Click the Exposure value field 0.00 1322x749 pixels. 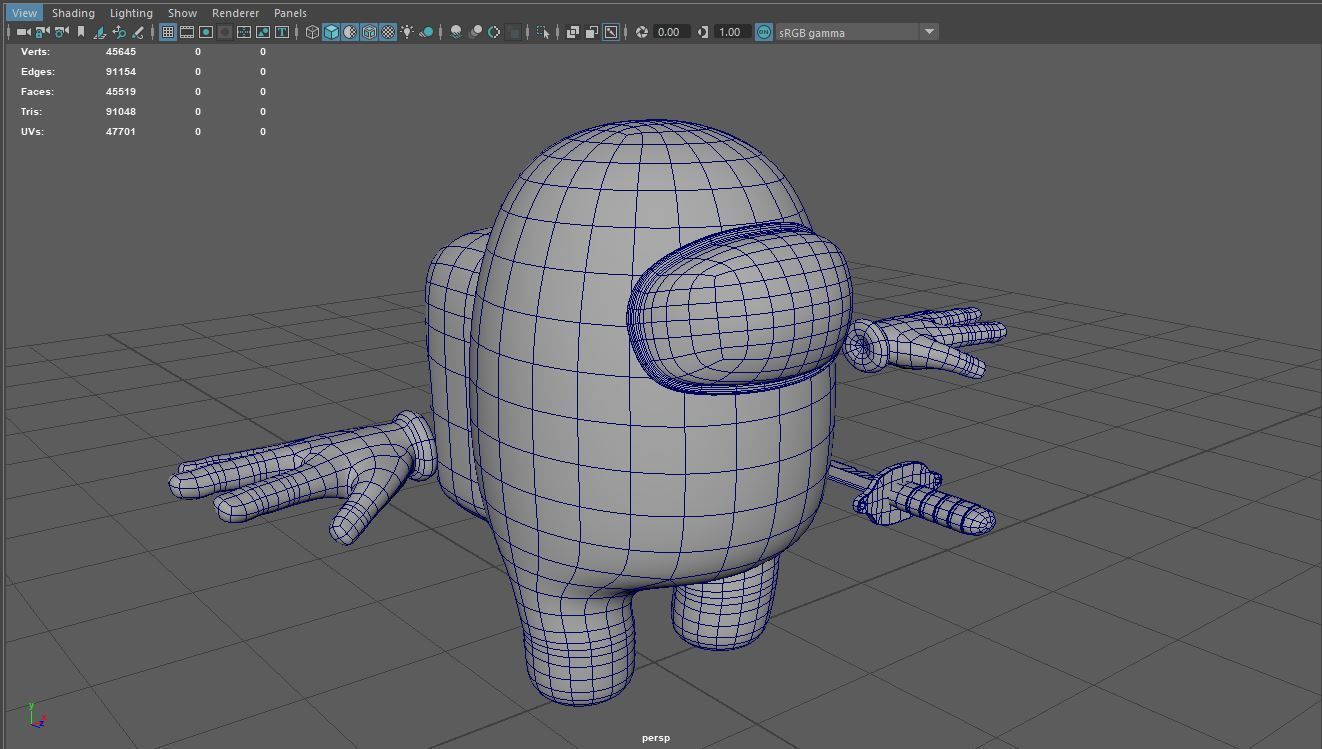click(670, 32)
